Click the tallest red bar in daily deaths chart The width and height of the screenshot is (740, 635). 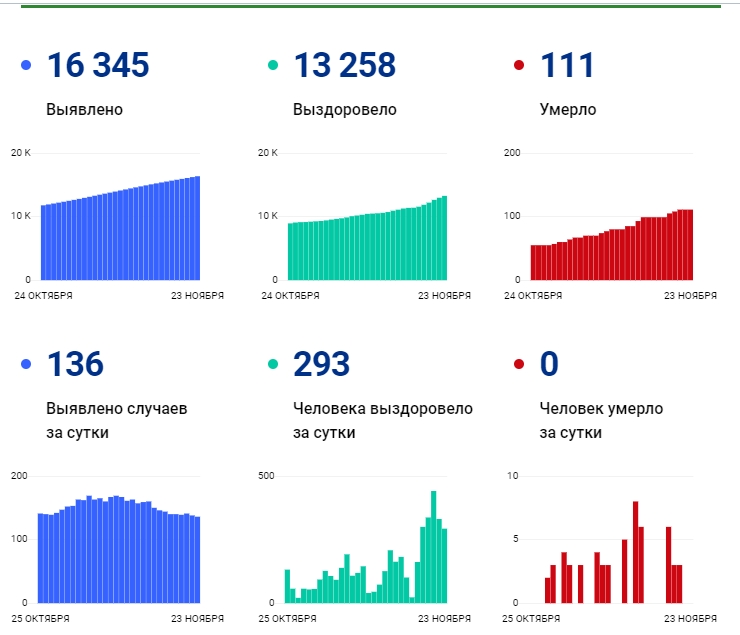[635, 552]
